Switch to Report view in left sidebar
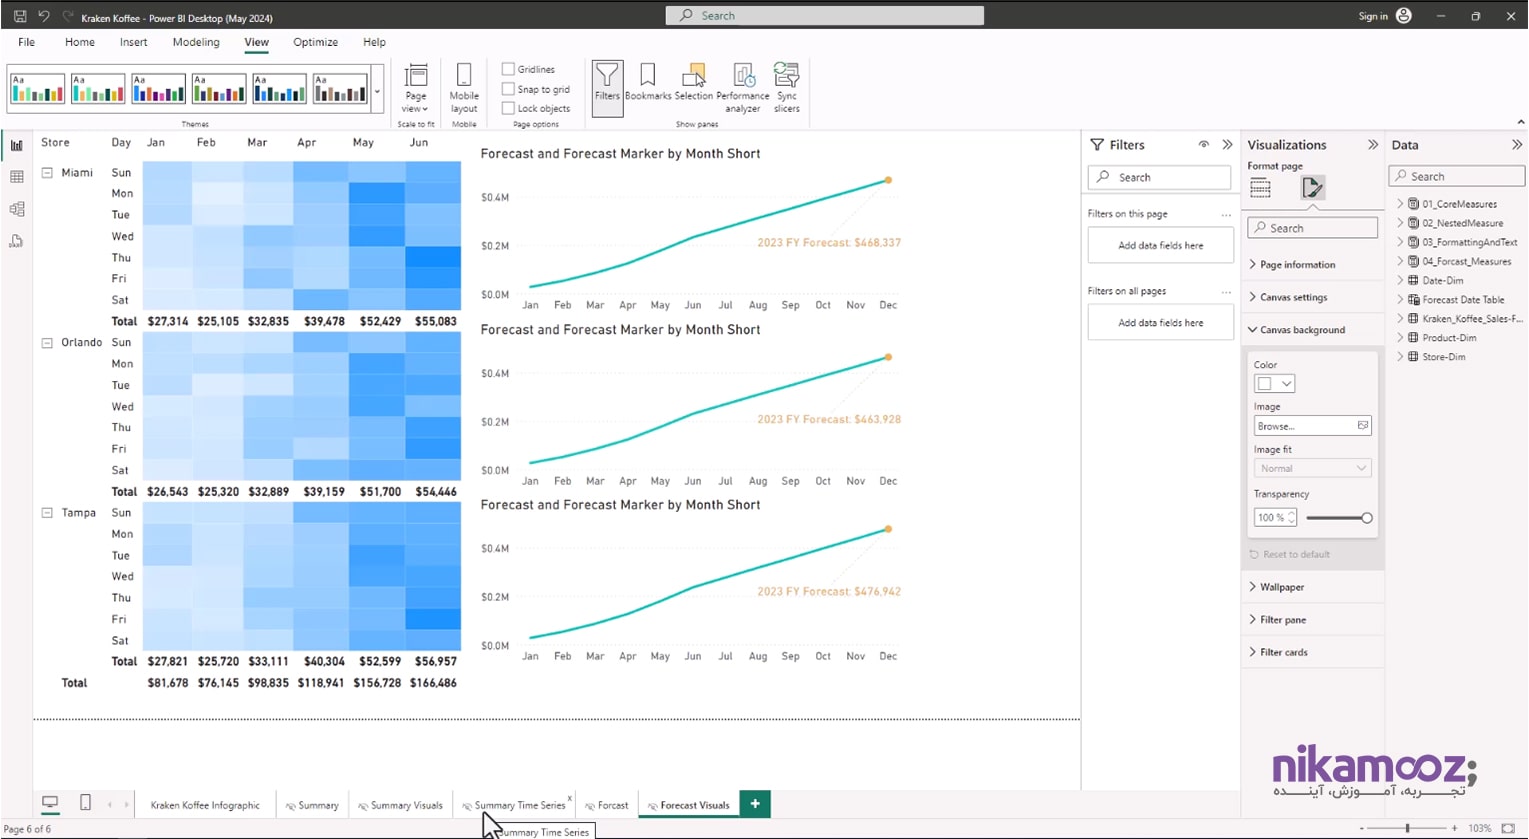The image size is (1529, 839). pyautogui.click(x=16, y=145)
